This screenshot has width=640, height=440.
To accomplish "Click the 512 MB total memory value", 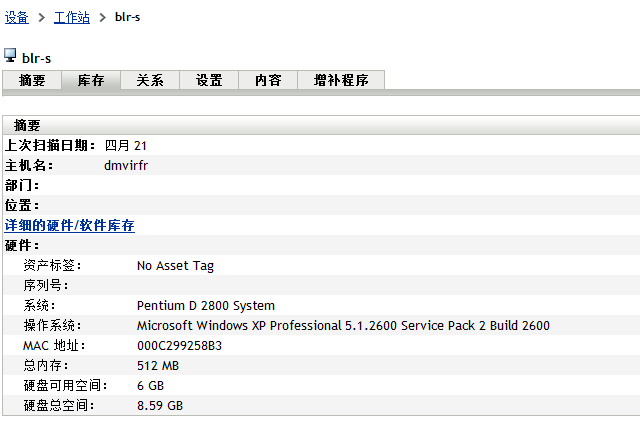I will (x=158, y=366).
